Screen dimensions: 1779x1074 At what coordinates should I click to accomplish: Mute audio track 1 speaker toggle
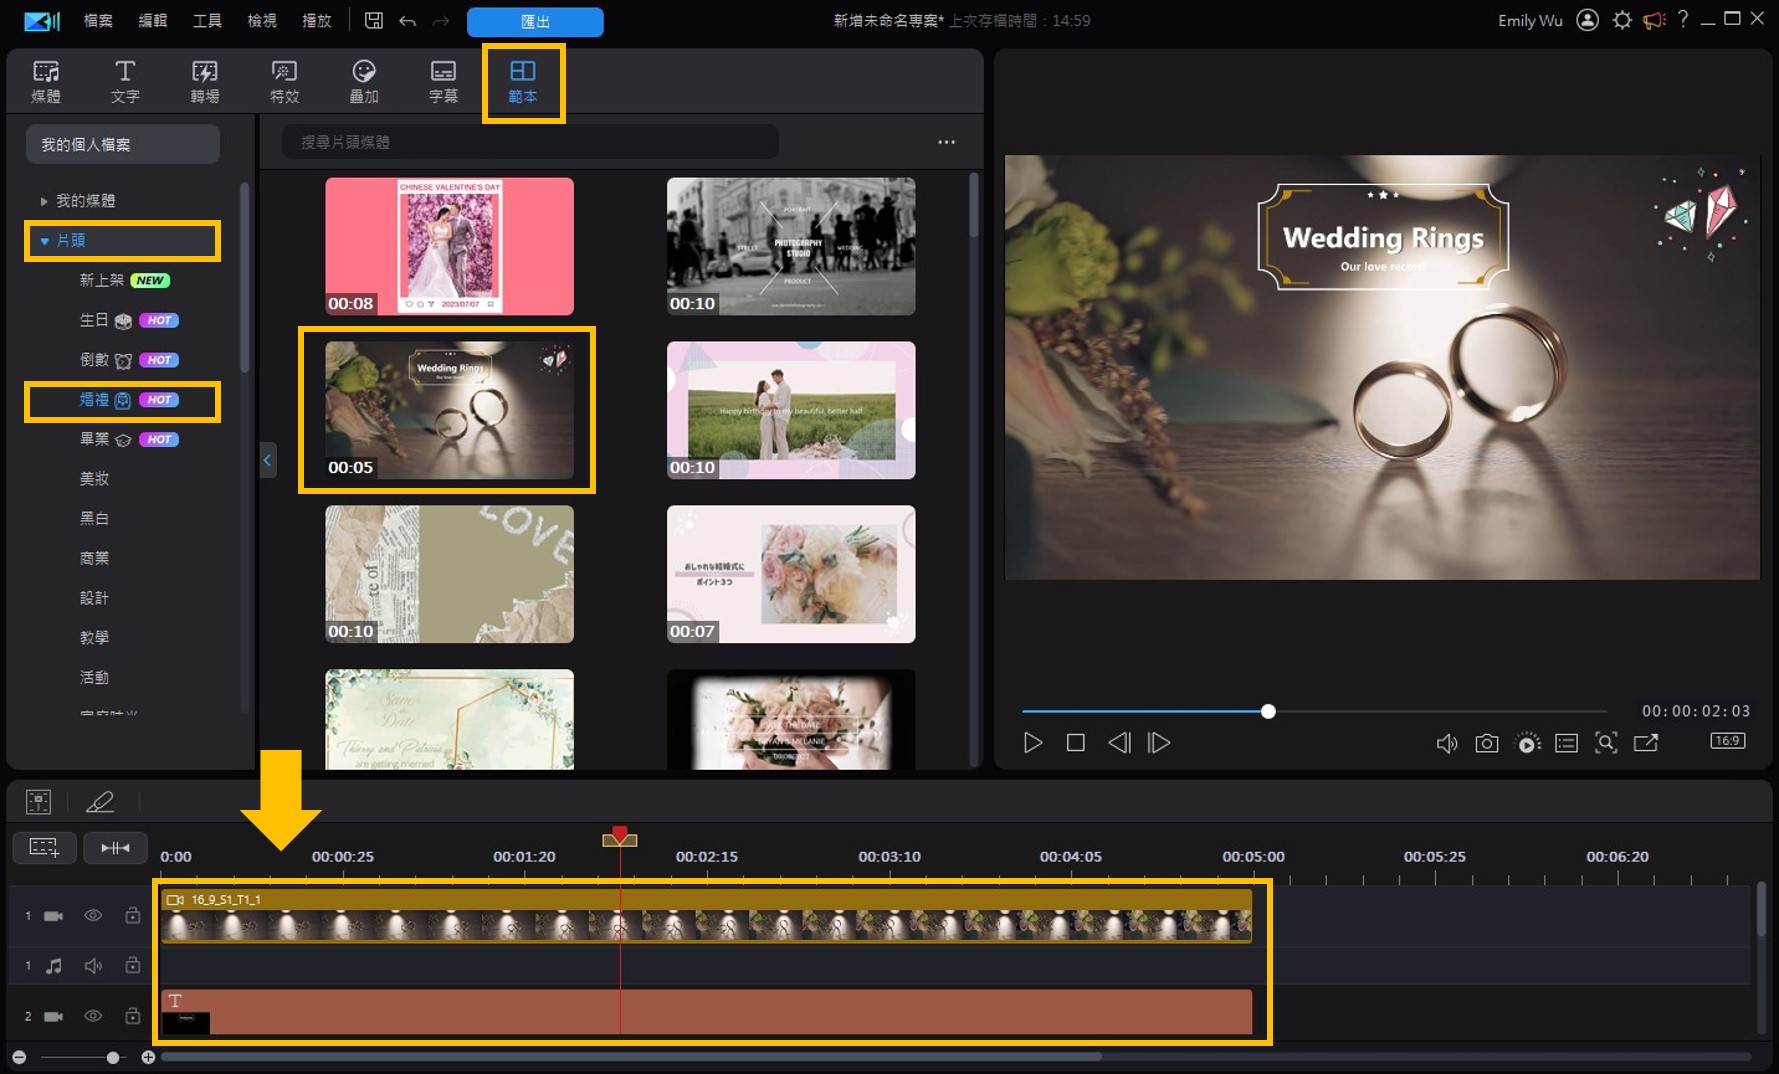pos(93,965)
